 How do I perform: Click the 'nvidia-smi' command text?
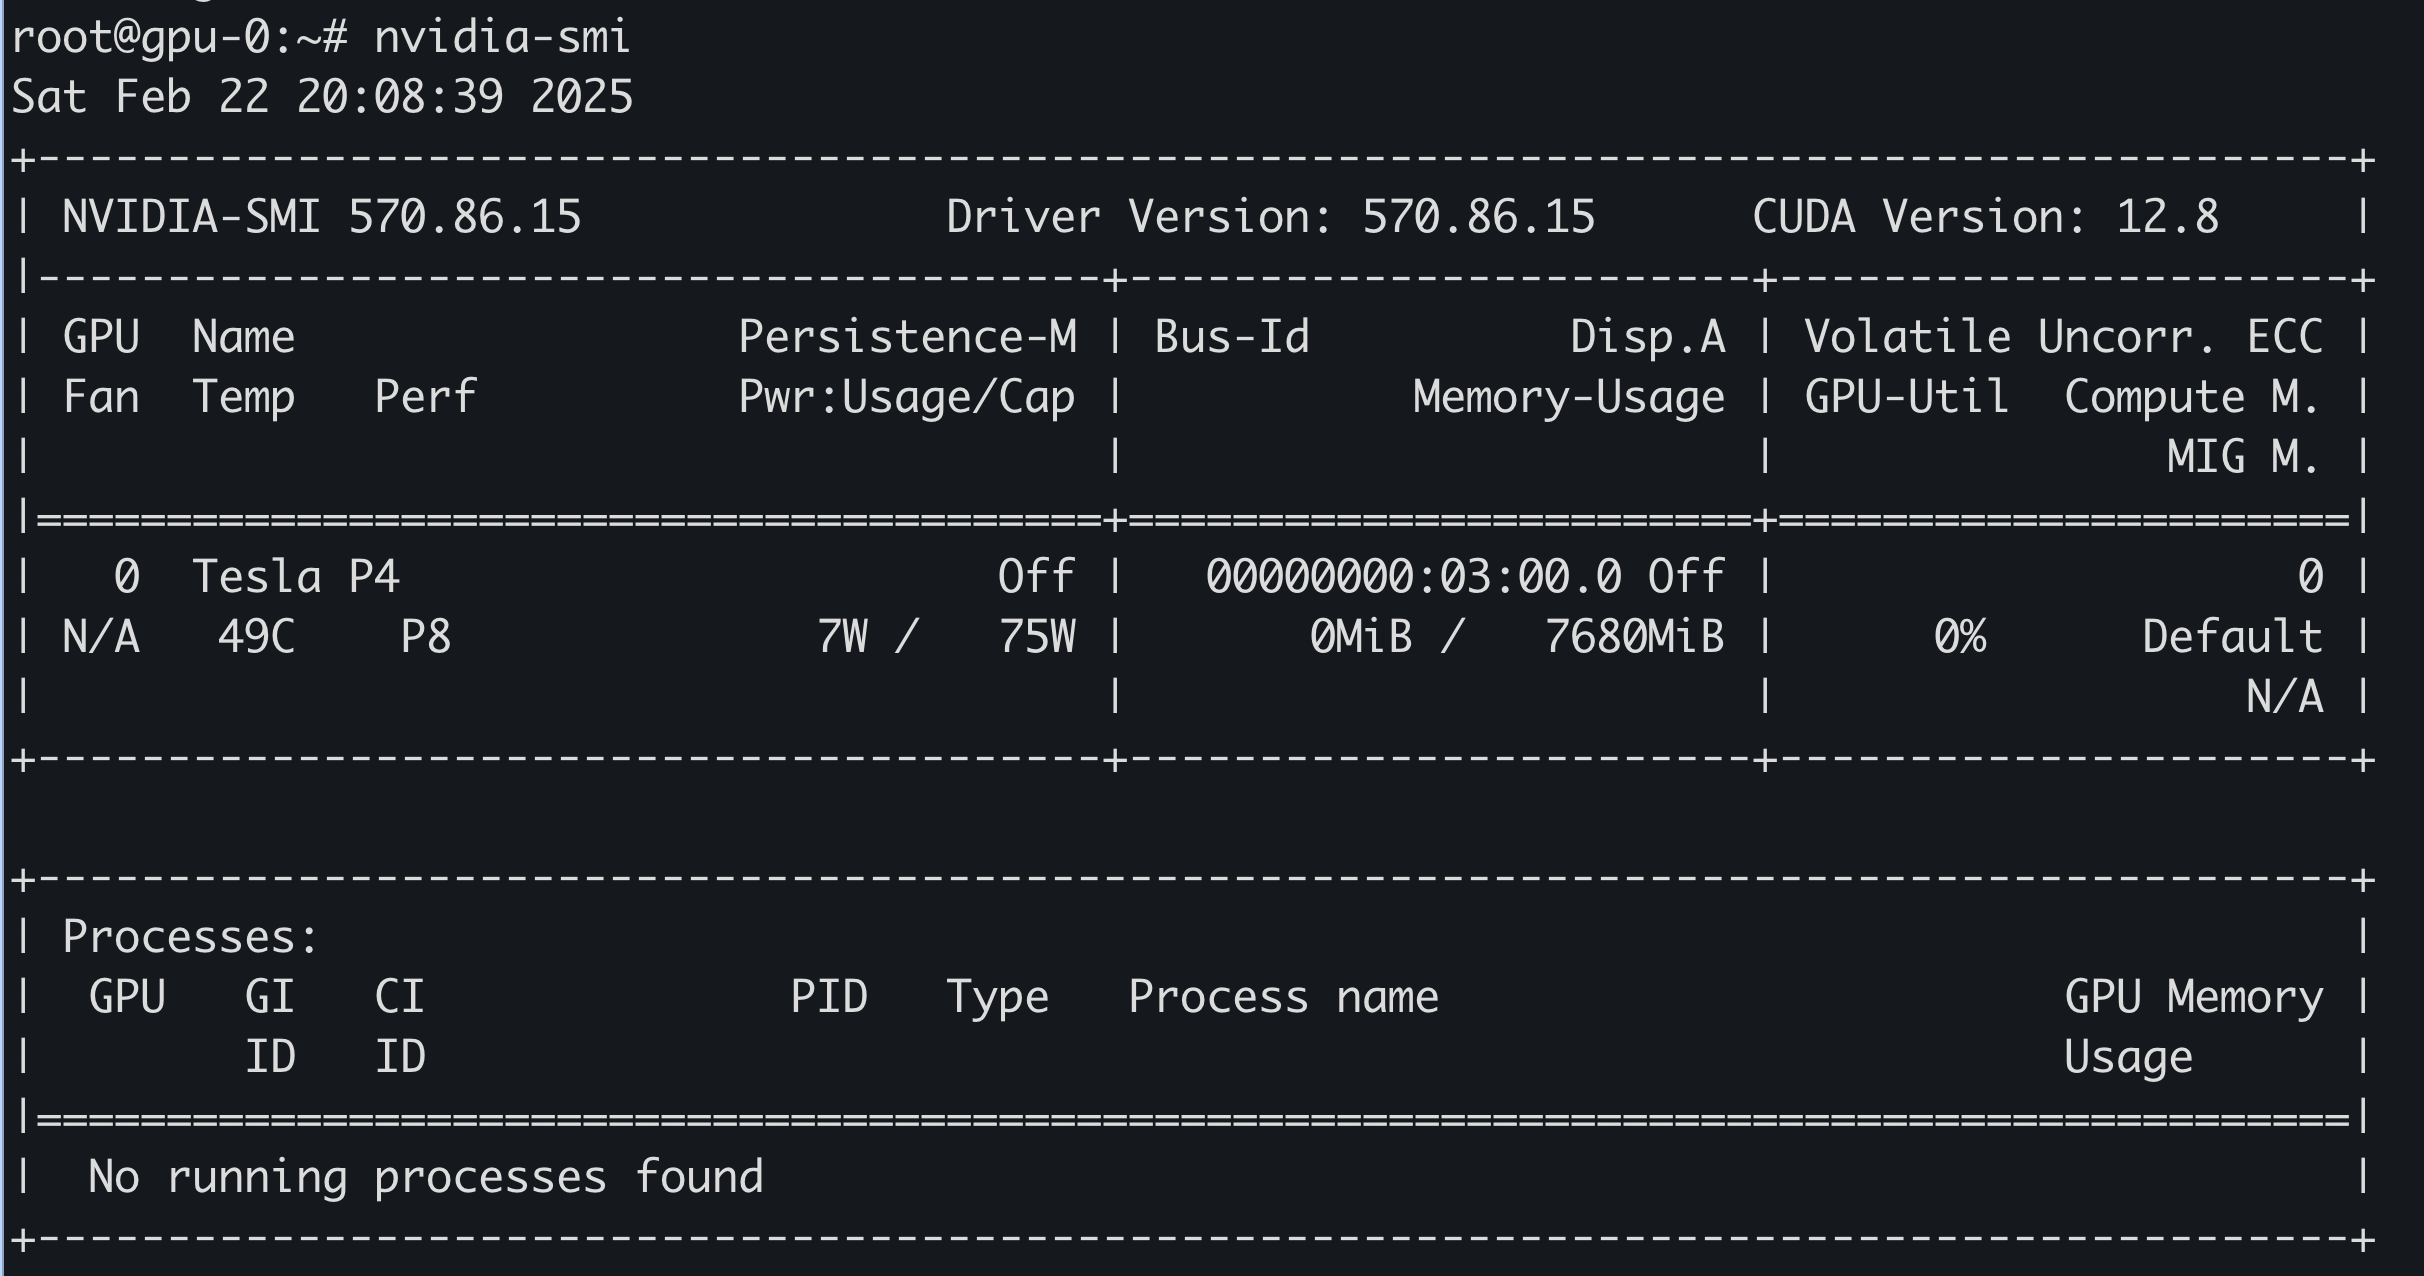pos(502,38)
